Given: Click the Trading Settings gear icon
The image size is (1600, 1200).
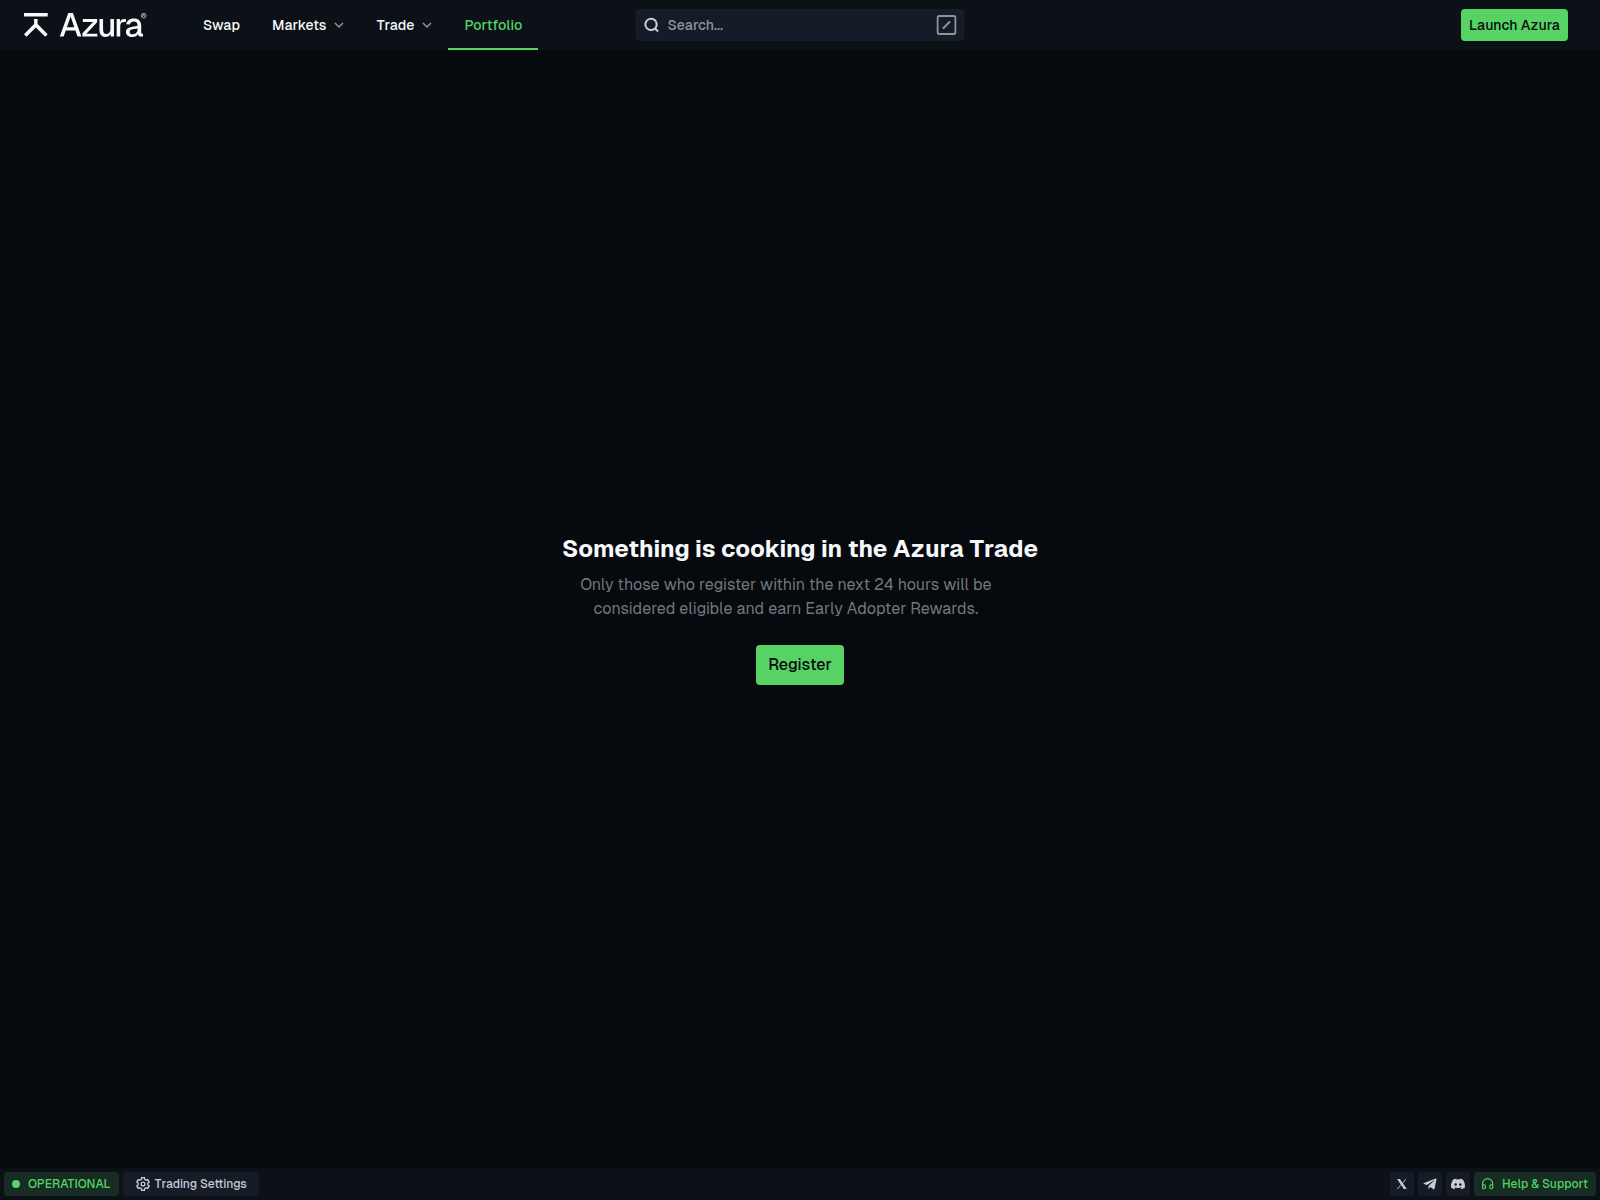Looking at the screenshot, I should [x=141, y=1183].
